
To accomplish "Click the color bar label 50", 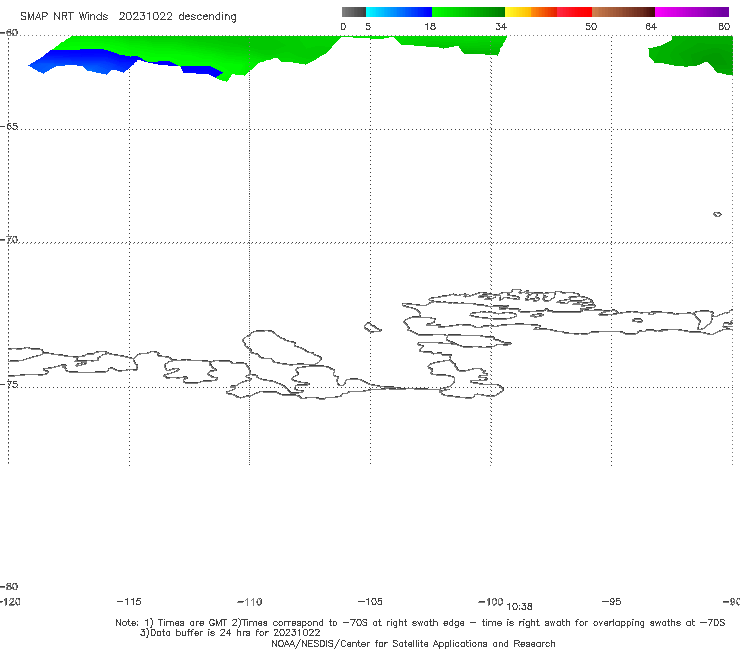I will coord(591,27).
